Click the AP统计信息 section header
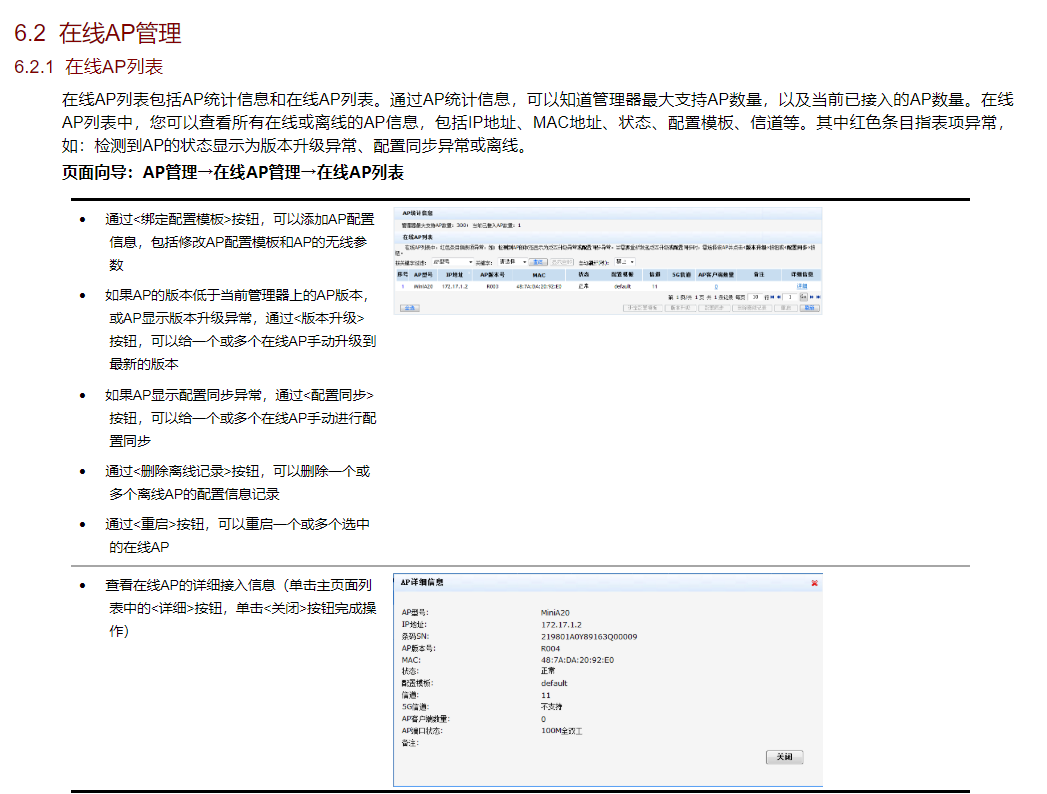1047x794 pixels. pyautogui.click(x=417, y=213)
